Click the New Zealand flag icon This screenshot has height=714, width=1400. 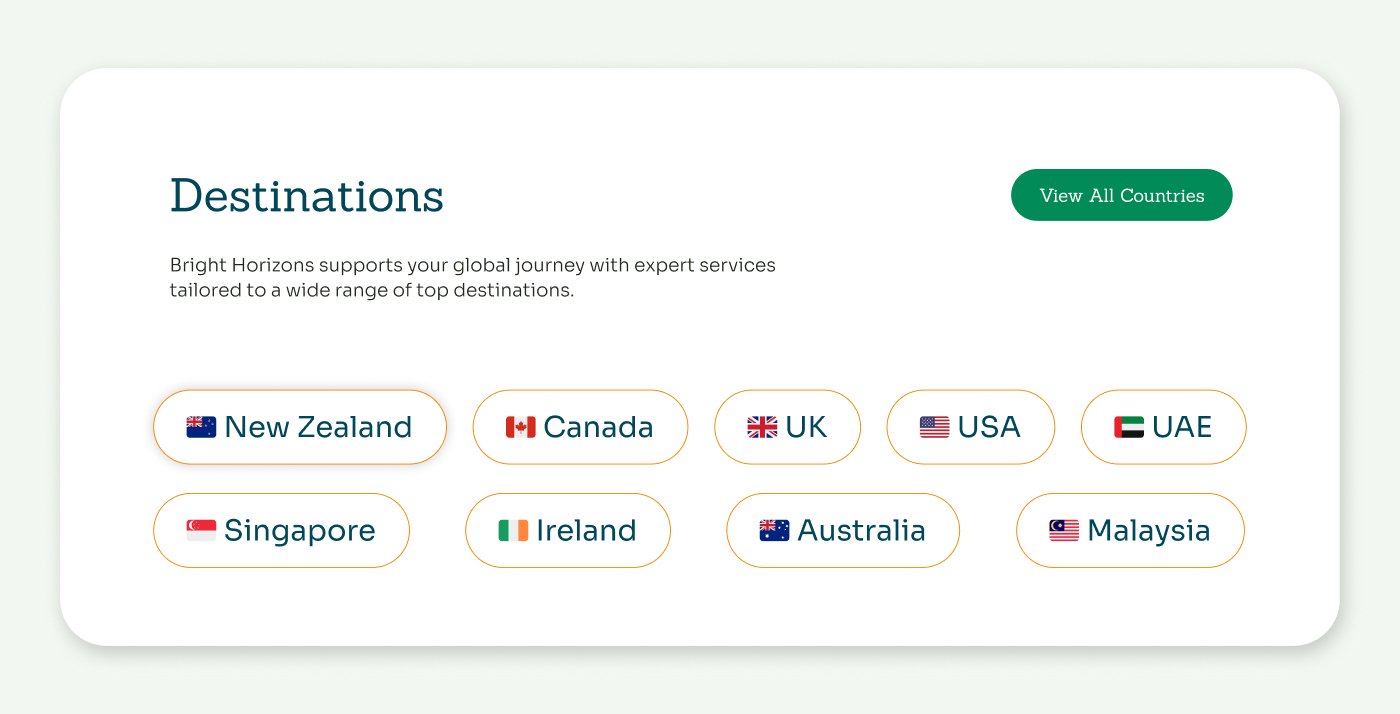click(201, 427)
